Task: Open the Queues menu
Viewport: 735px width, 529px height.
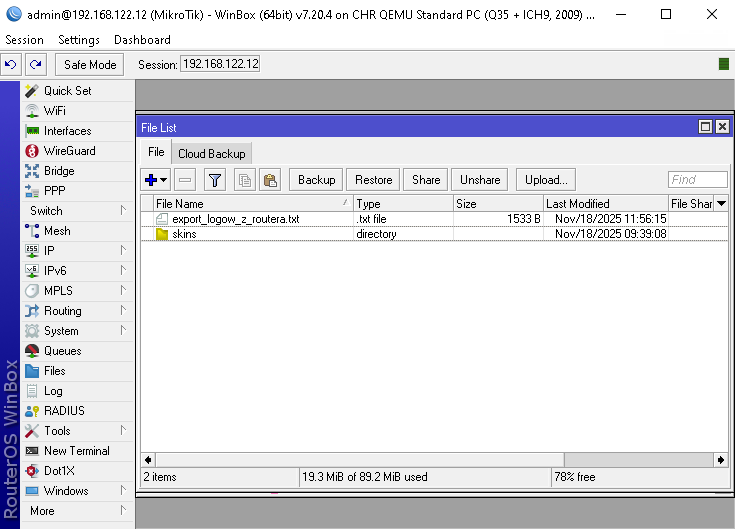Action: (x=77, y=351)
